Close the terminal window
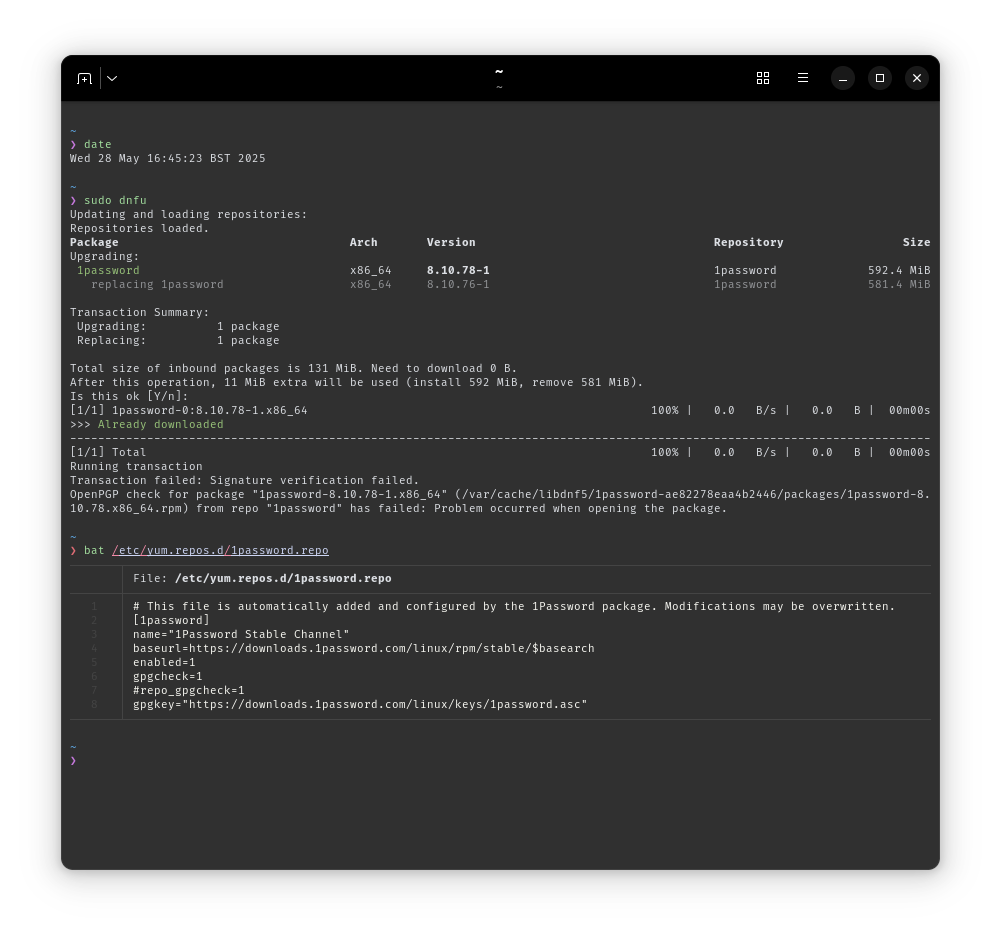Image resolution: width=1001 pixels, height=937 pixels. click(x=917, y=78)
